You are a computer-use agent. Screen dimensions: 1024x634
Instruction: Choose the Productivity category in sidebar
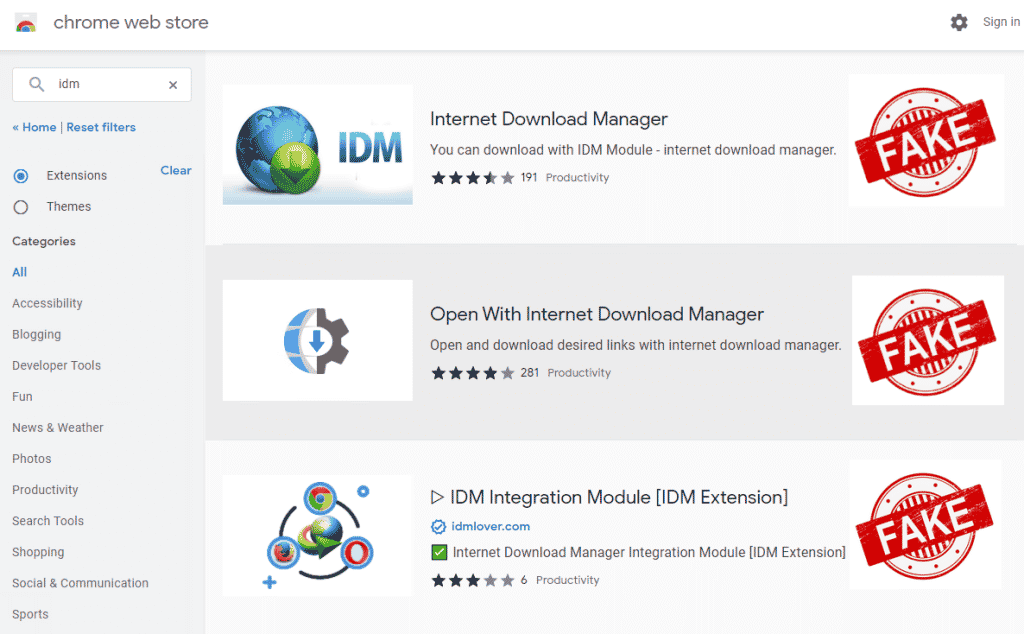[x=45, y=490]
